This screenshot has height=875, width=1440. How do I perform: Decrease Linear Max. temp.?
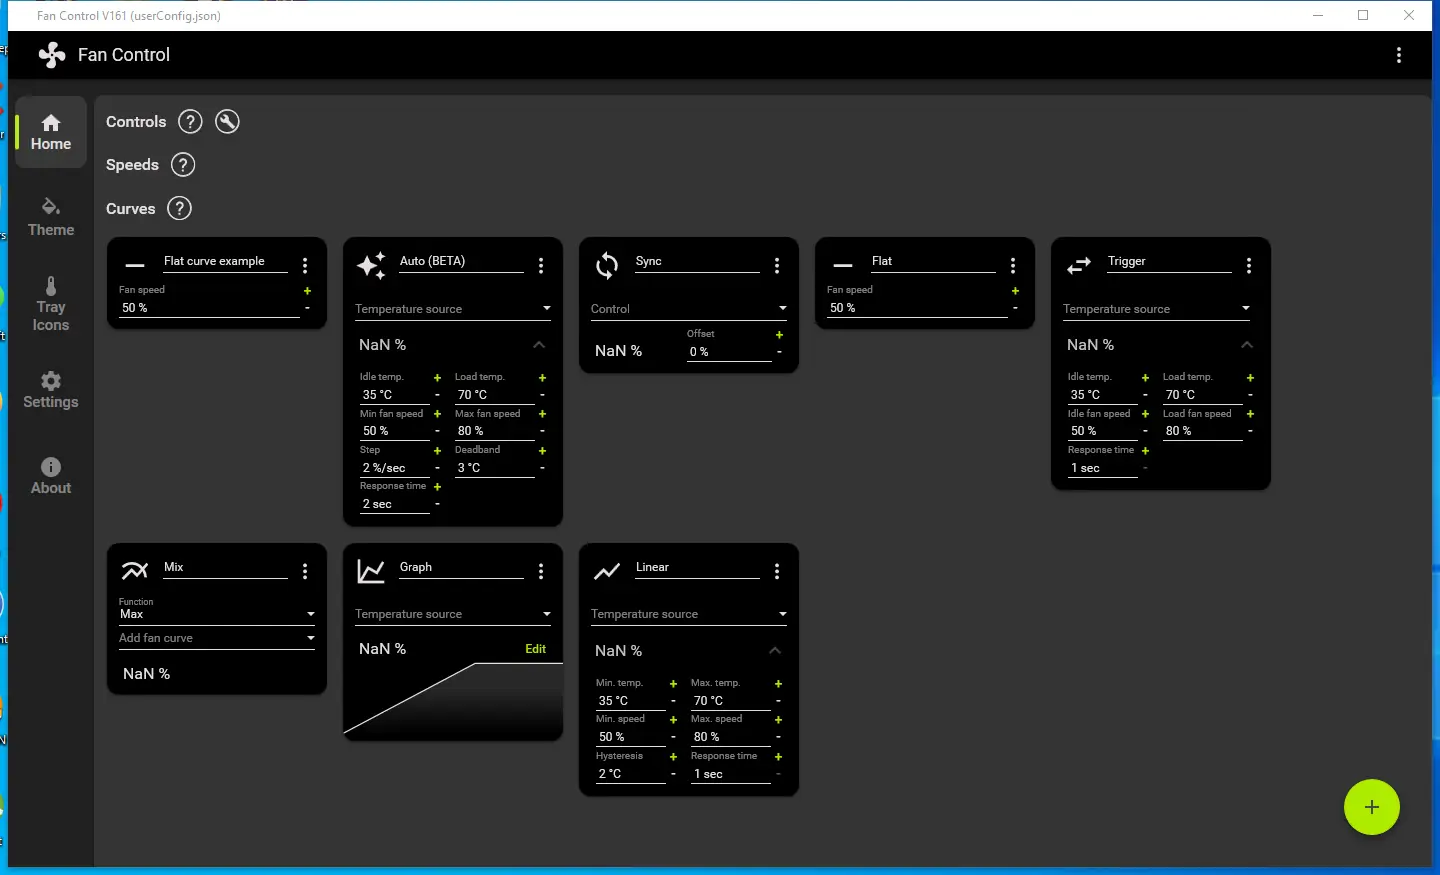[778, 701]
